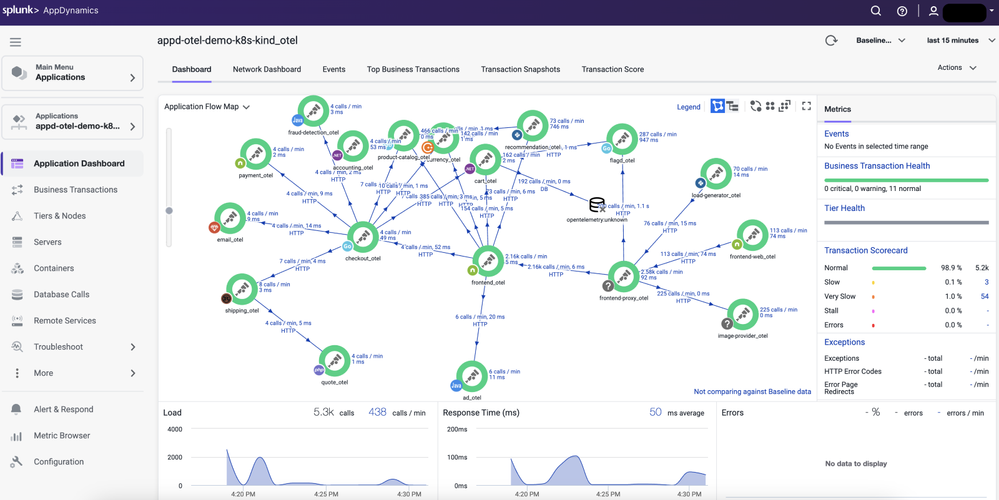Screen dimensions: 999x500
Task: Select the Dashboard tab
Action: (x=192, y=69)
